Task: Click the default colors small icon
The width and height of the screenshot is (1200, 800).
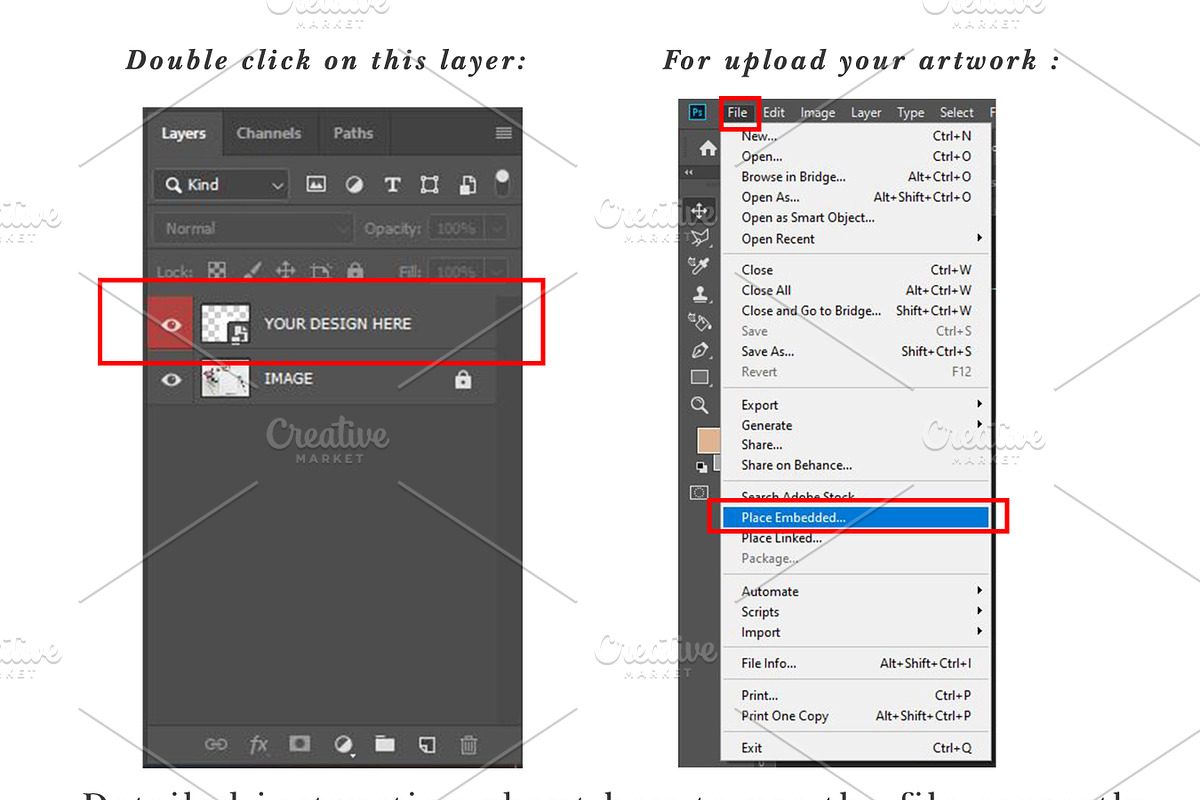Action: pyautogui.click(x=701, y=467)
